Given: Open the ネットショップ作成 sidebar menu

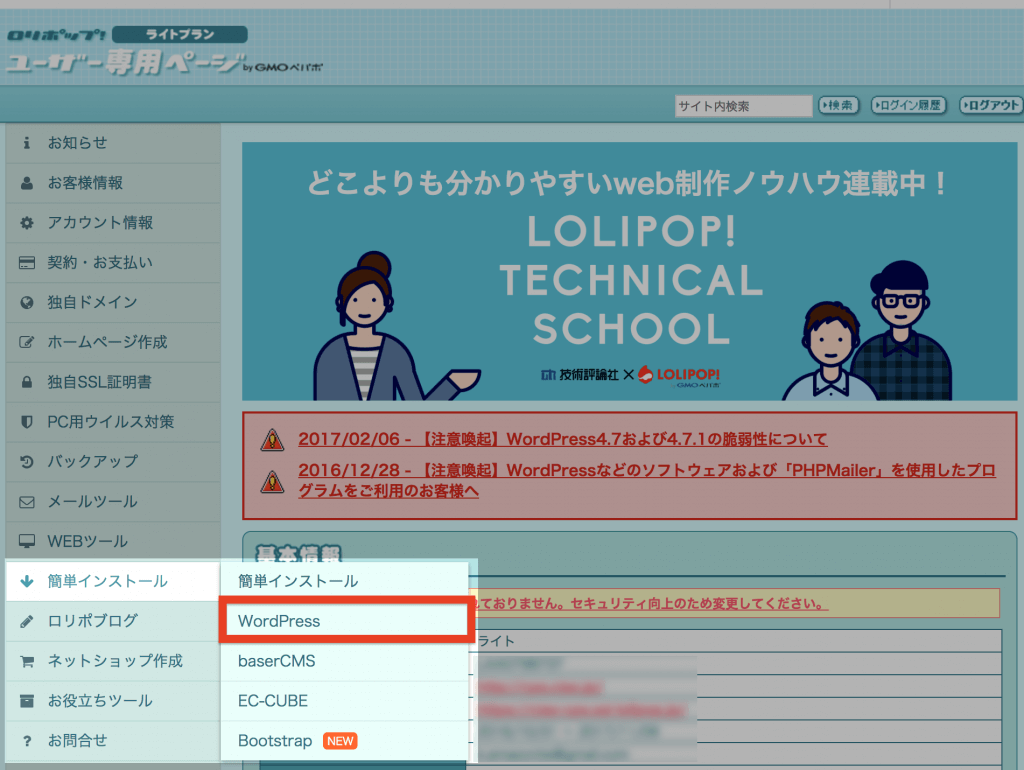Looking at the screenshot, I should [113, 661].
